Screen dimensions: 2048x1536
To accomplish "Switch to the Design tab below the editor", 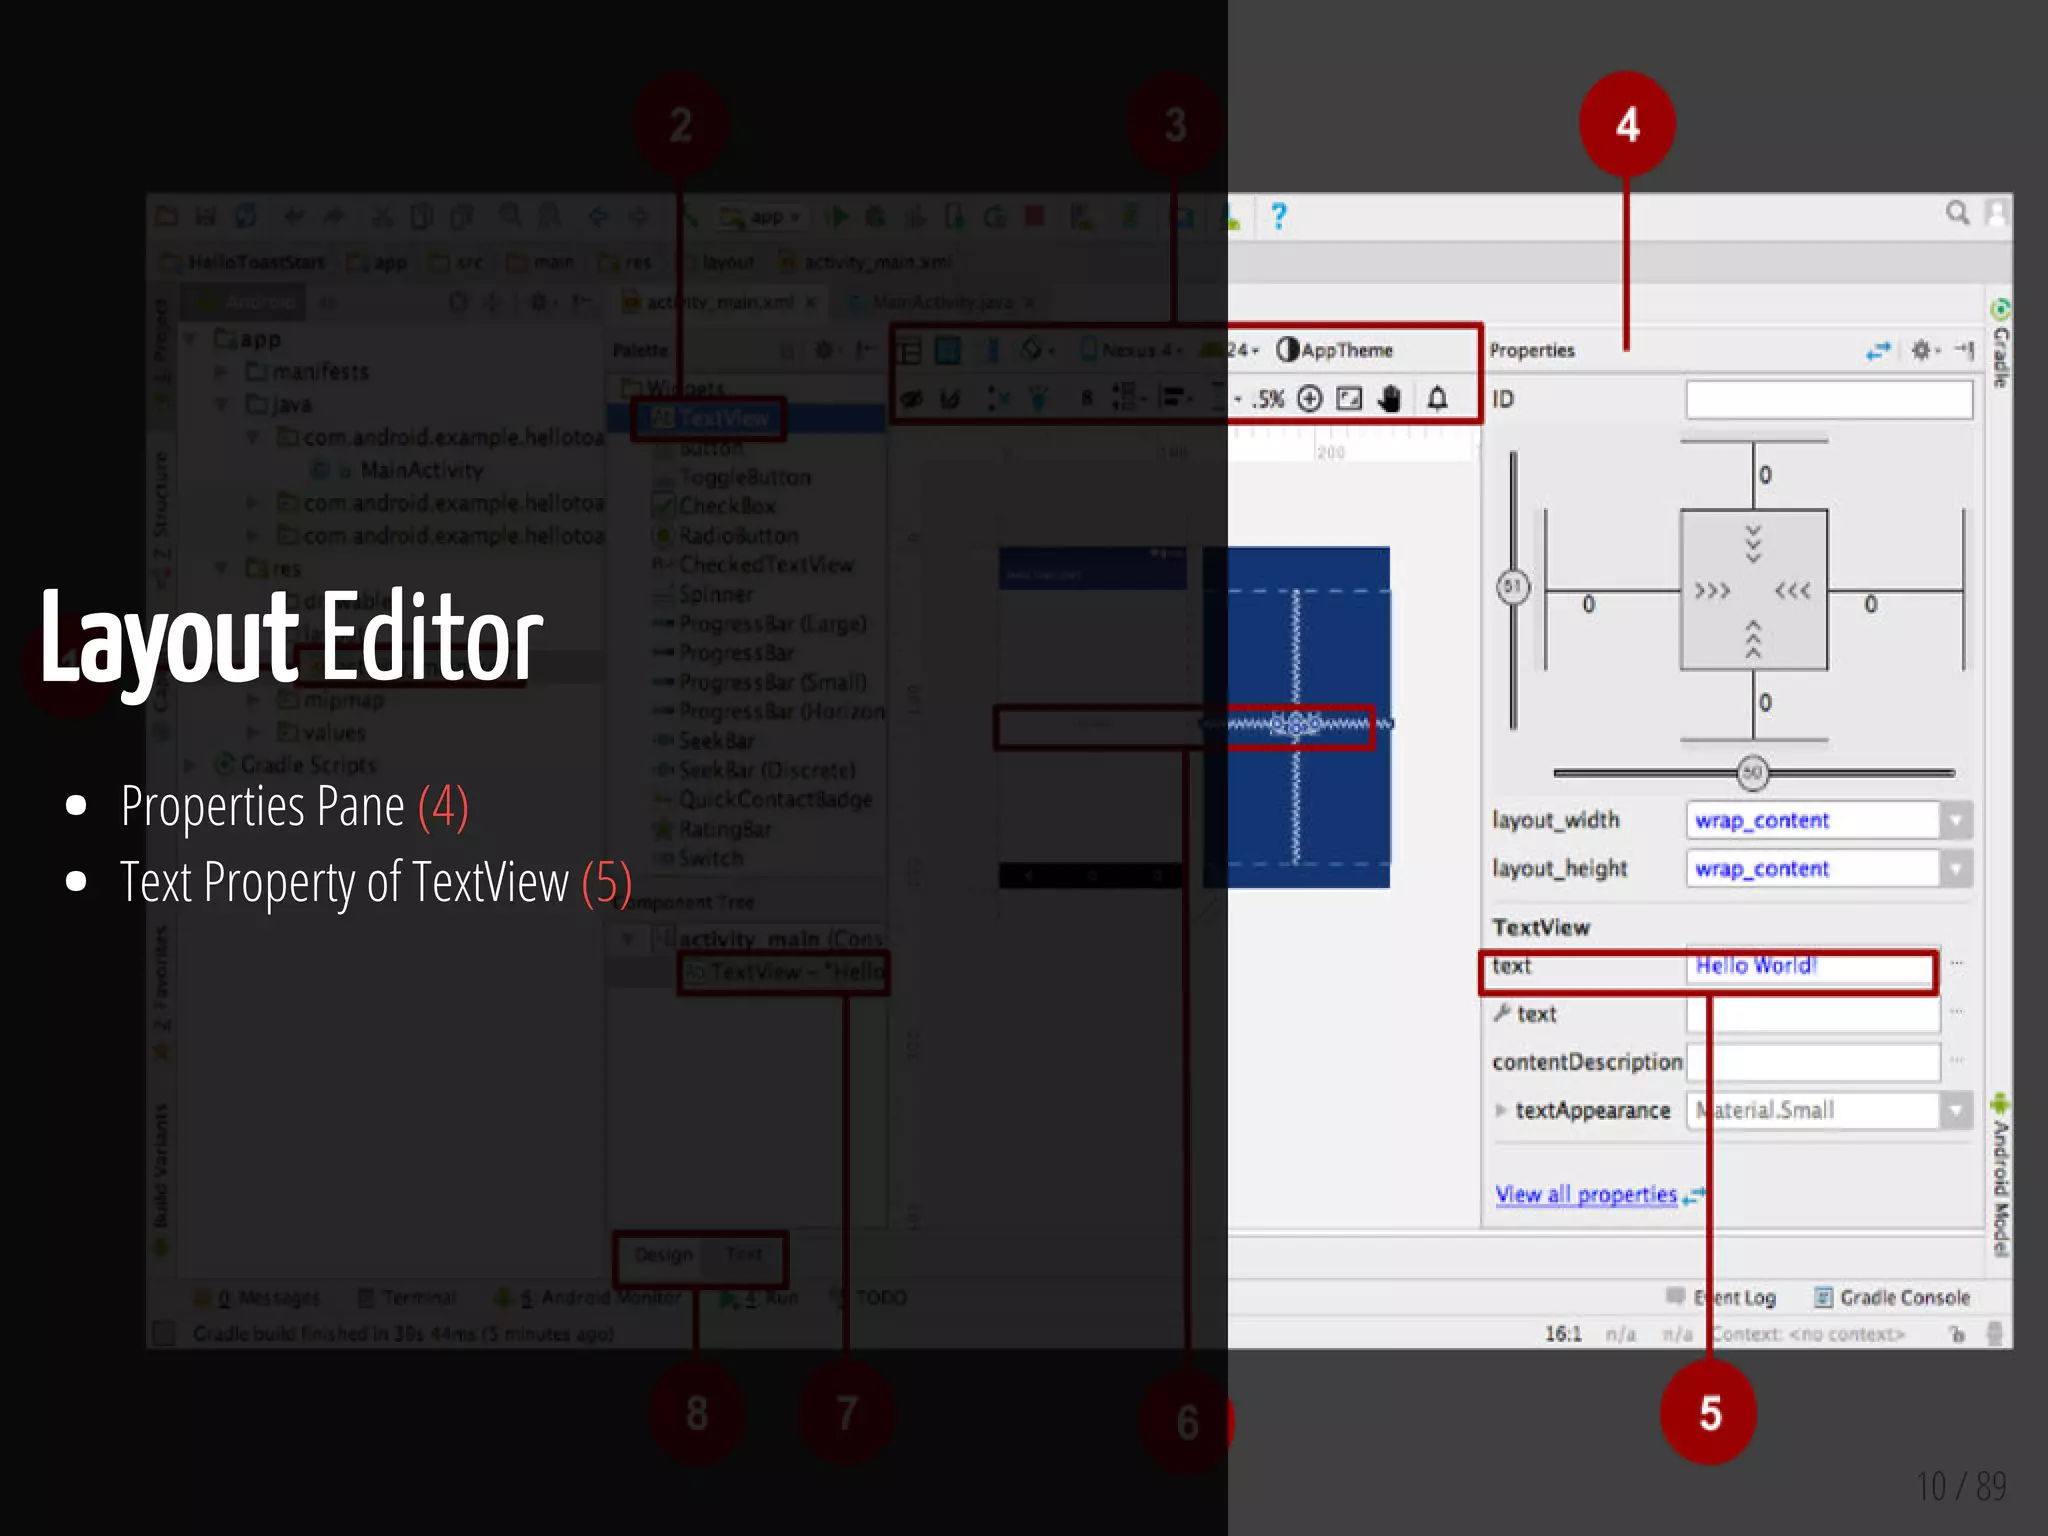I will click(x=663, y=1254).
